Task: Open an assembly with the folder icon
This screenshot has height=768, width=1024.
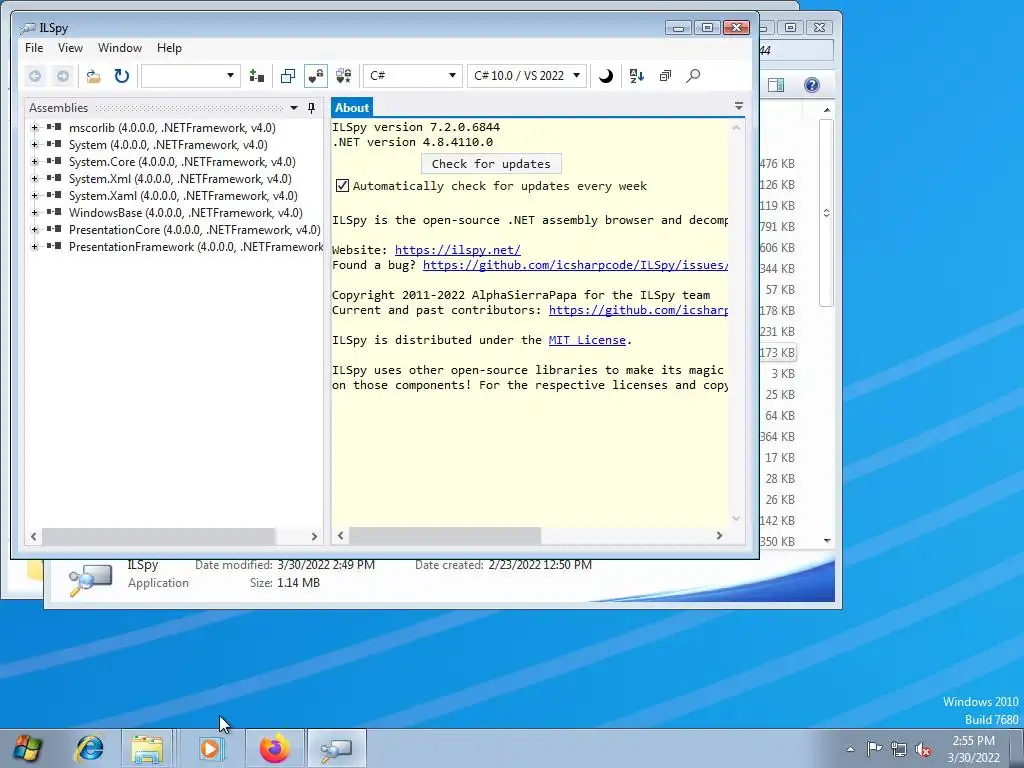Action: [93, 76]
